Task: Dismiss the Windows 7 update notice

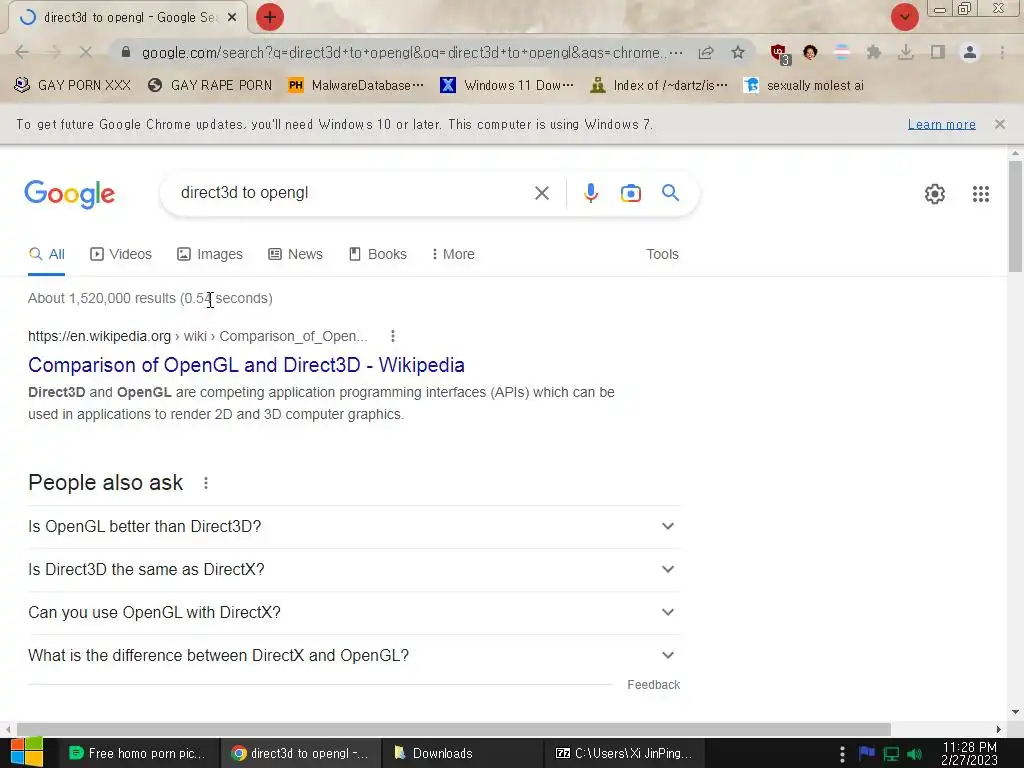Action: pyautogui.click(x=999, y=124)
